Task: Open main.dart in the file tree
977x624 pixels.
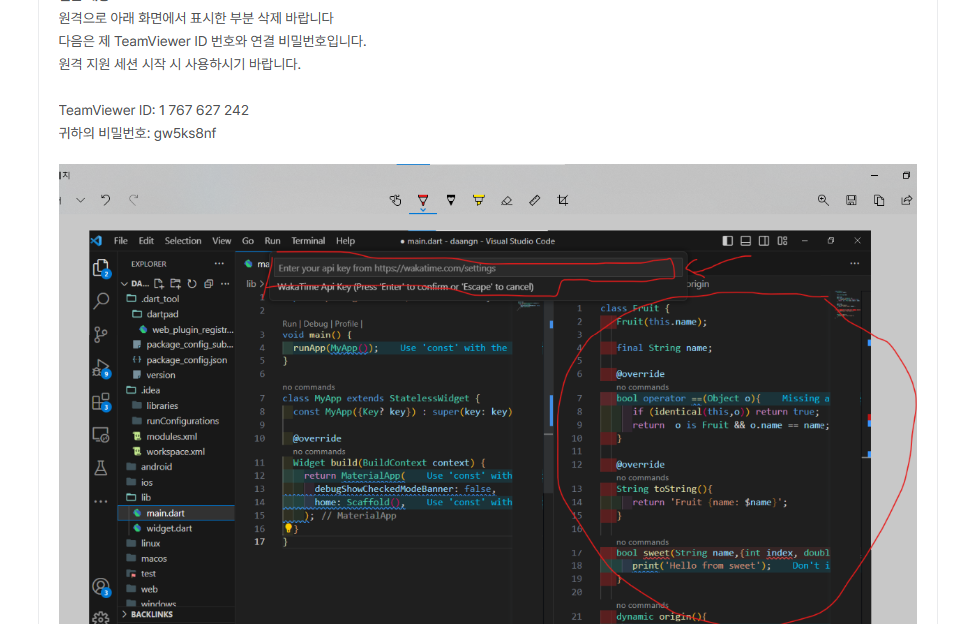Action: point(165,513)
